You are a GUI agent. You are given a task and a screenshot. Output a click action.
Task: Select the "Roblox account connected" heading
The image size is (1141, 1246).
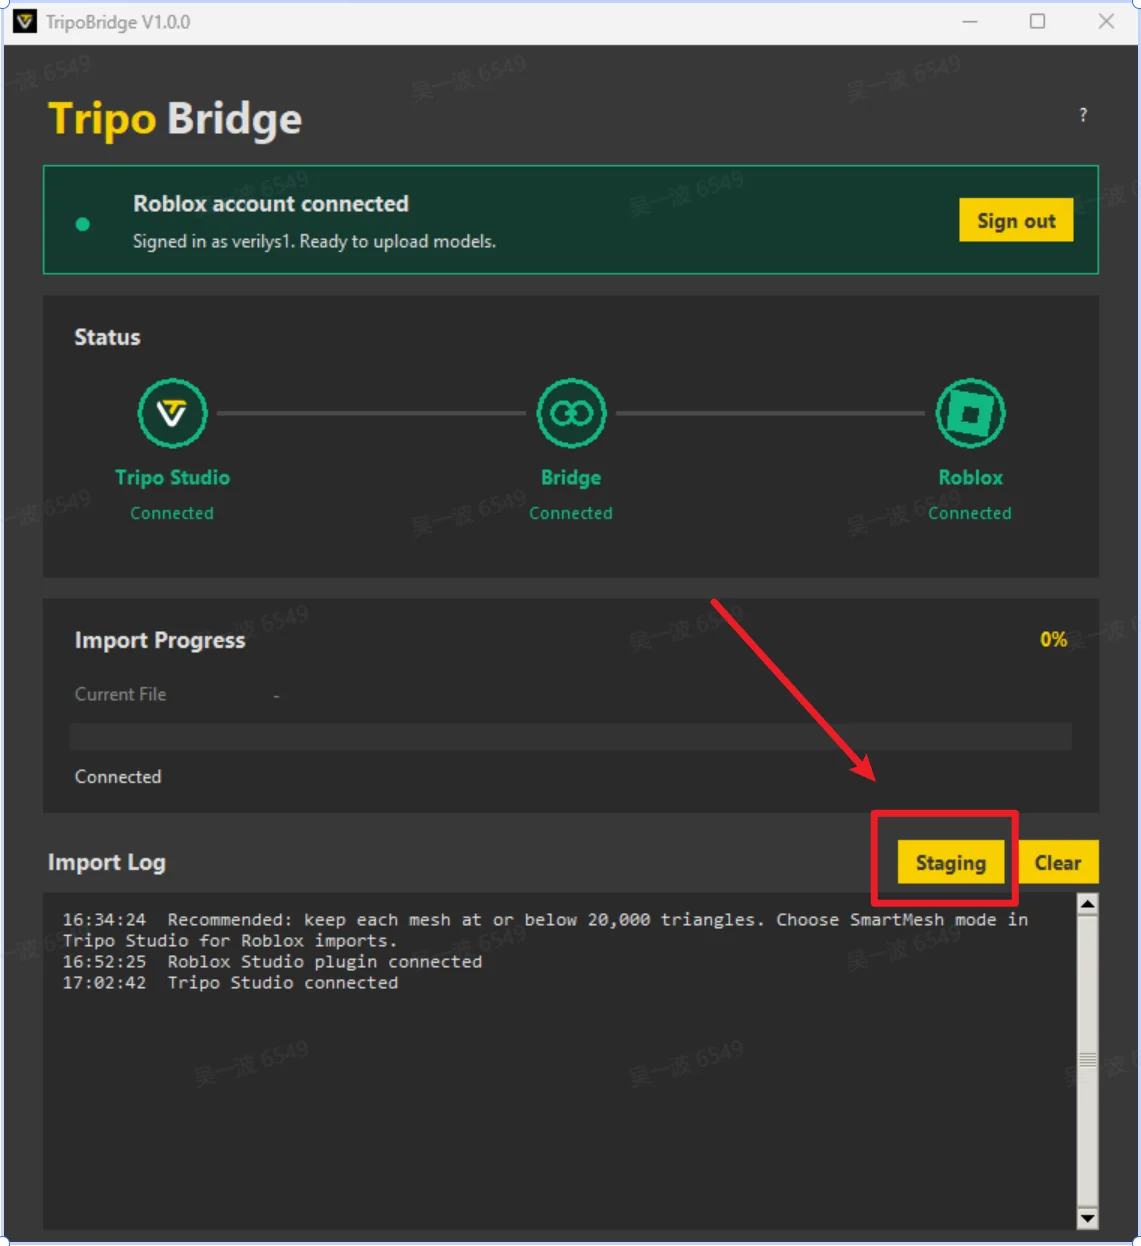[x=271, y=204]
